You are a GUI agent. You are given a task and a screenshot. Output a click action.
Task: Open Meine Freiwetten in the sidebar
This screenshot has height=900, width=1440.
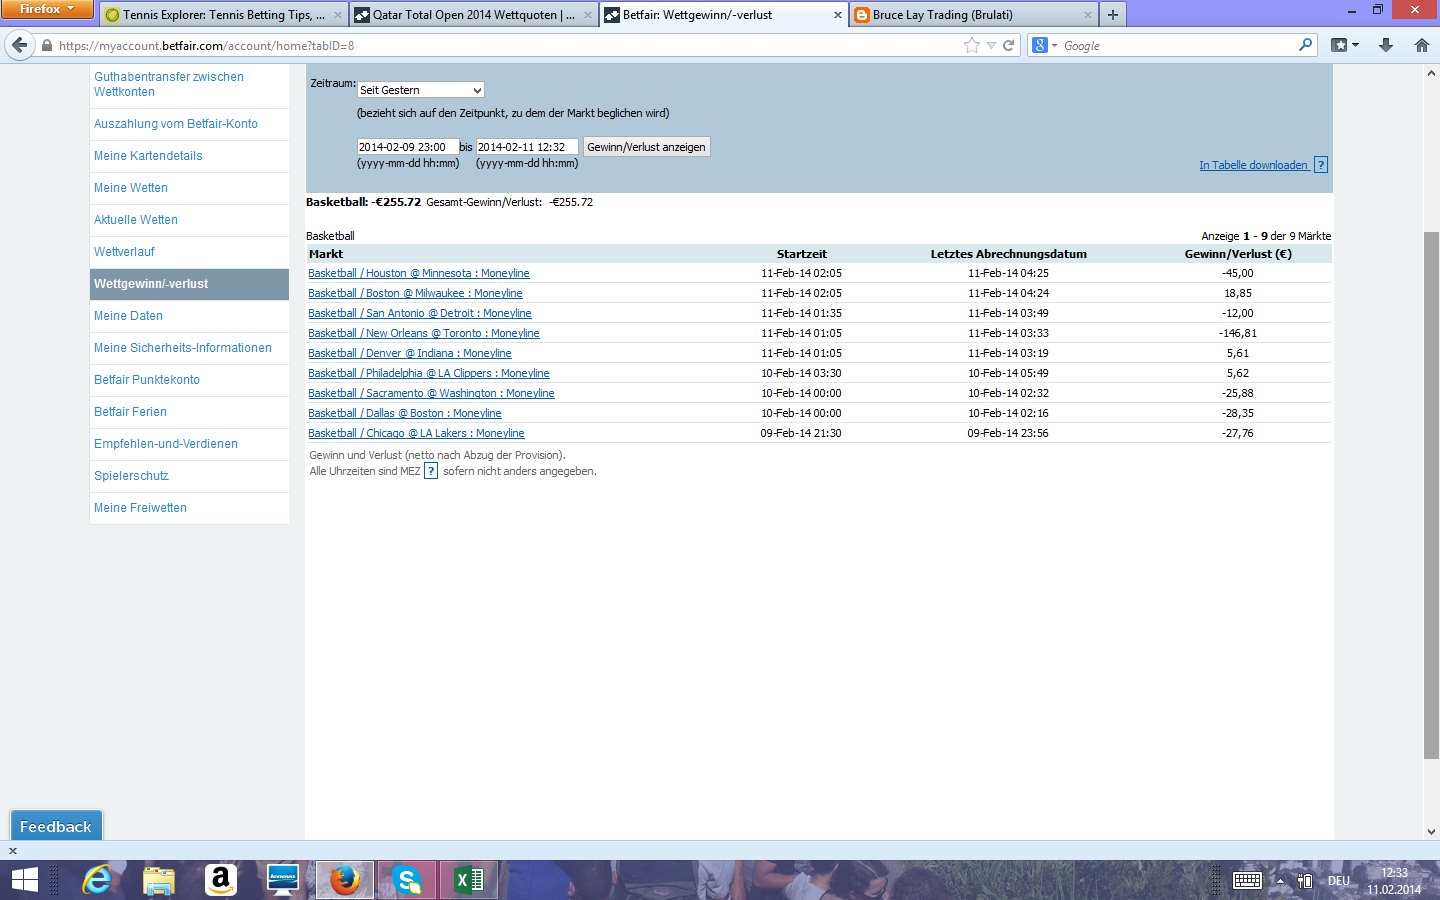(140, 508)
